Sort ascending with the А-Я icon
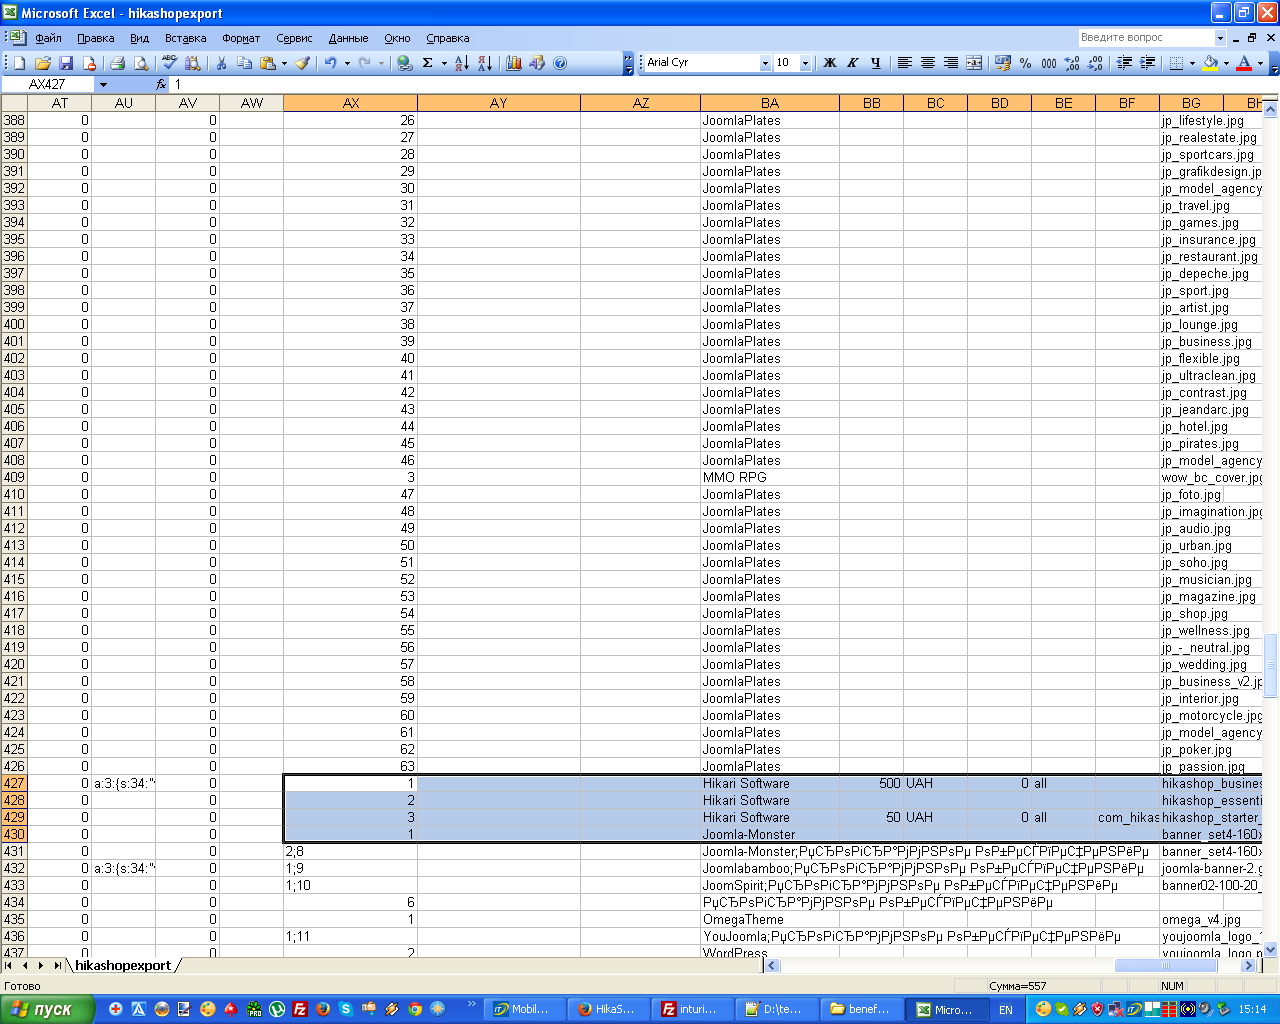Screen dimensions: 1280x1024 461,63
